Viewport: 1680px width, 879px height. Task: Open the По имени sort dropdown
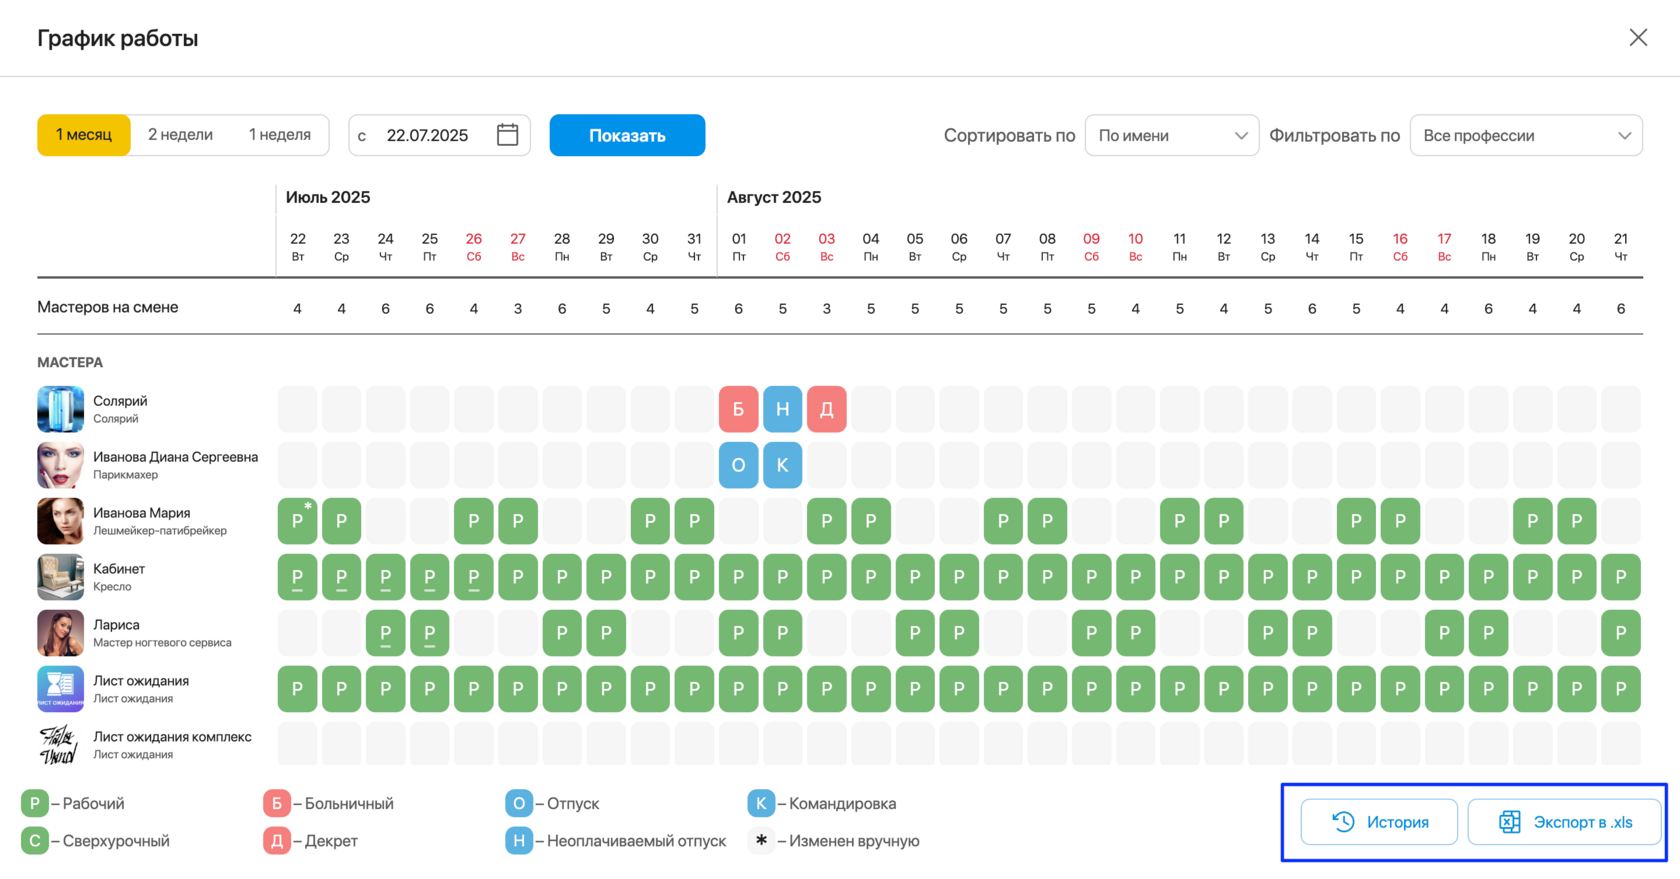click(x=1171, y=136)
